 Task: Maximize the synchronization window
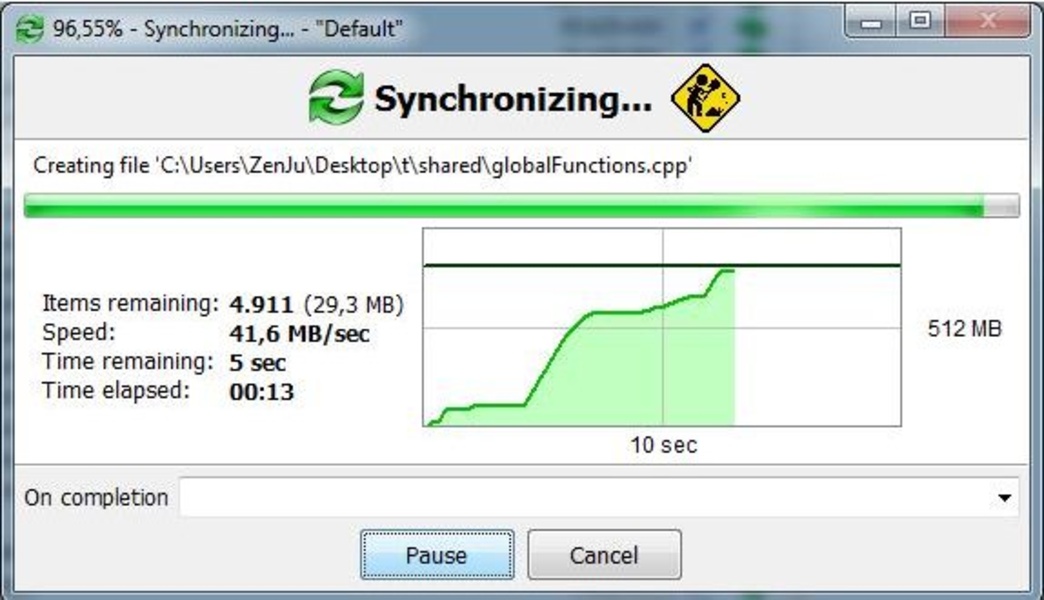click(x=920, y=21)
